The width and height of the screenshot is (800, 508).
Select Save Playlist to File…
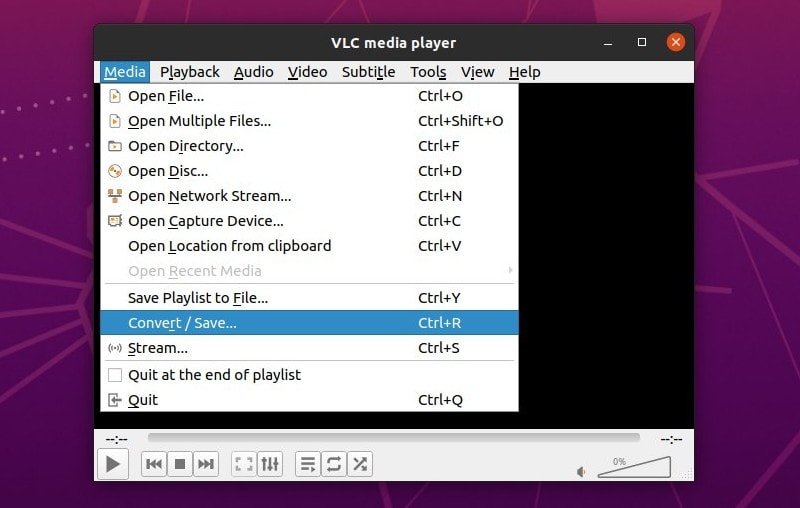309,298
